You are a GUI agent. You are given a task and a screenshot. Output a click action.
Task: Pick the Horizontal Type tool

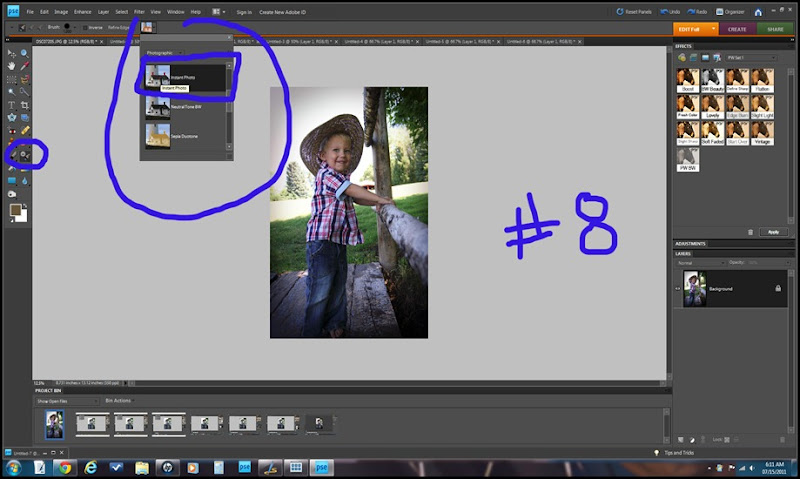pyautogui.click(x=11, y=104)
